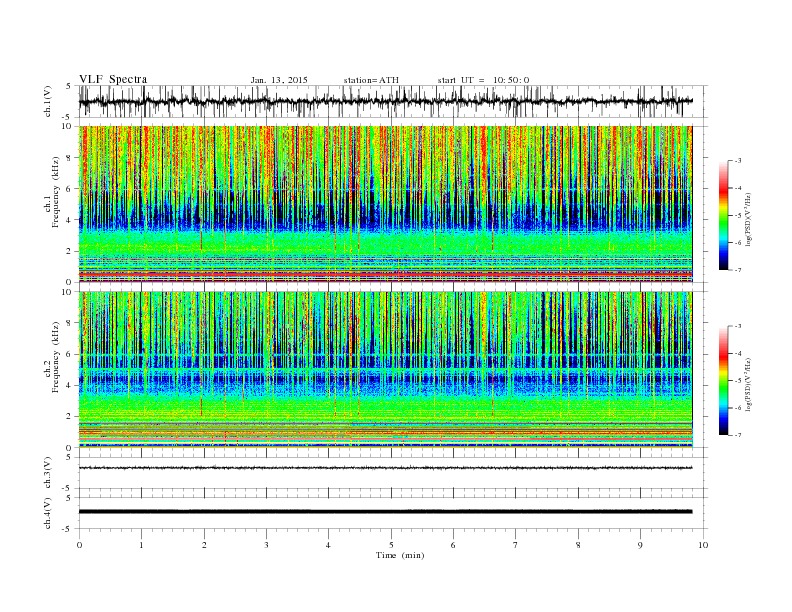792x612 pixels.
Task: Click the ch.1 voltage waveform trace
Action: point(385,101)
